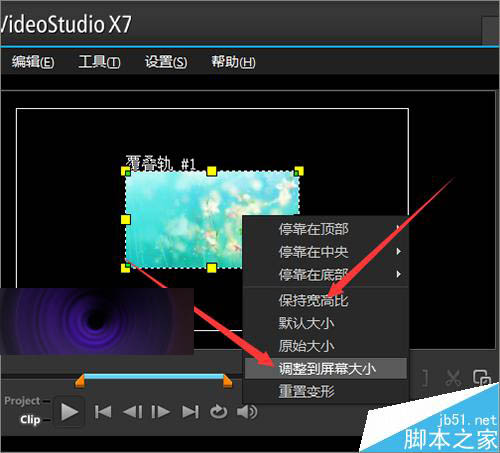Viewport: 500px width, 453px height.
Task: Choose 调整到屏幕大小 option
Action: [x=326, y=368]
